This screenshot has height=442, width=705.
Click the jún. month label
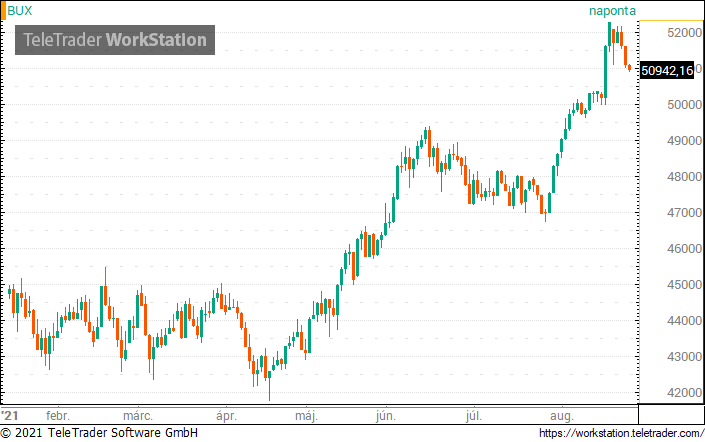(x=386, y=416)
